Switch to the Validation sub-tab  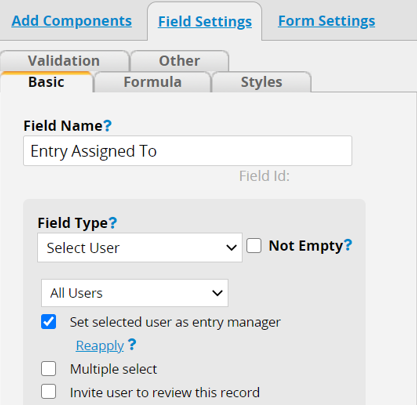tap(64, 61)
